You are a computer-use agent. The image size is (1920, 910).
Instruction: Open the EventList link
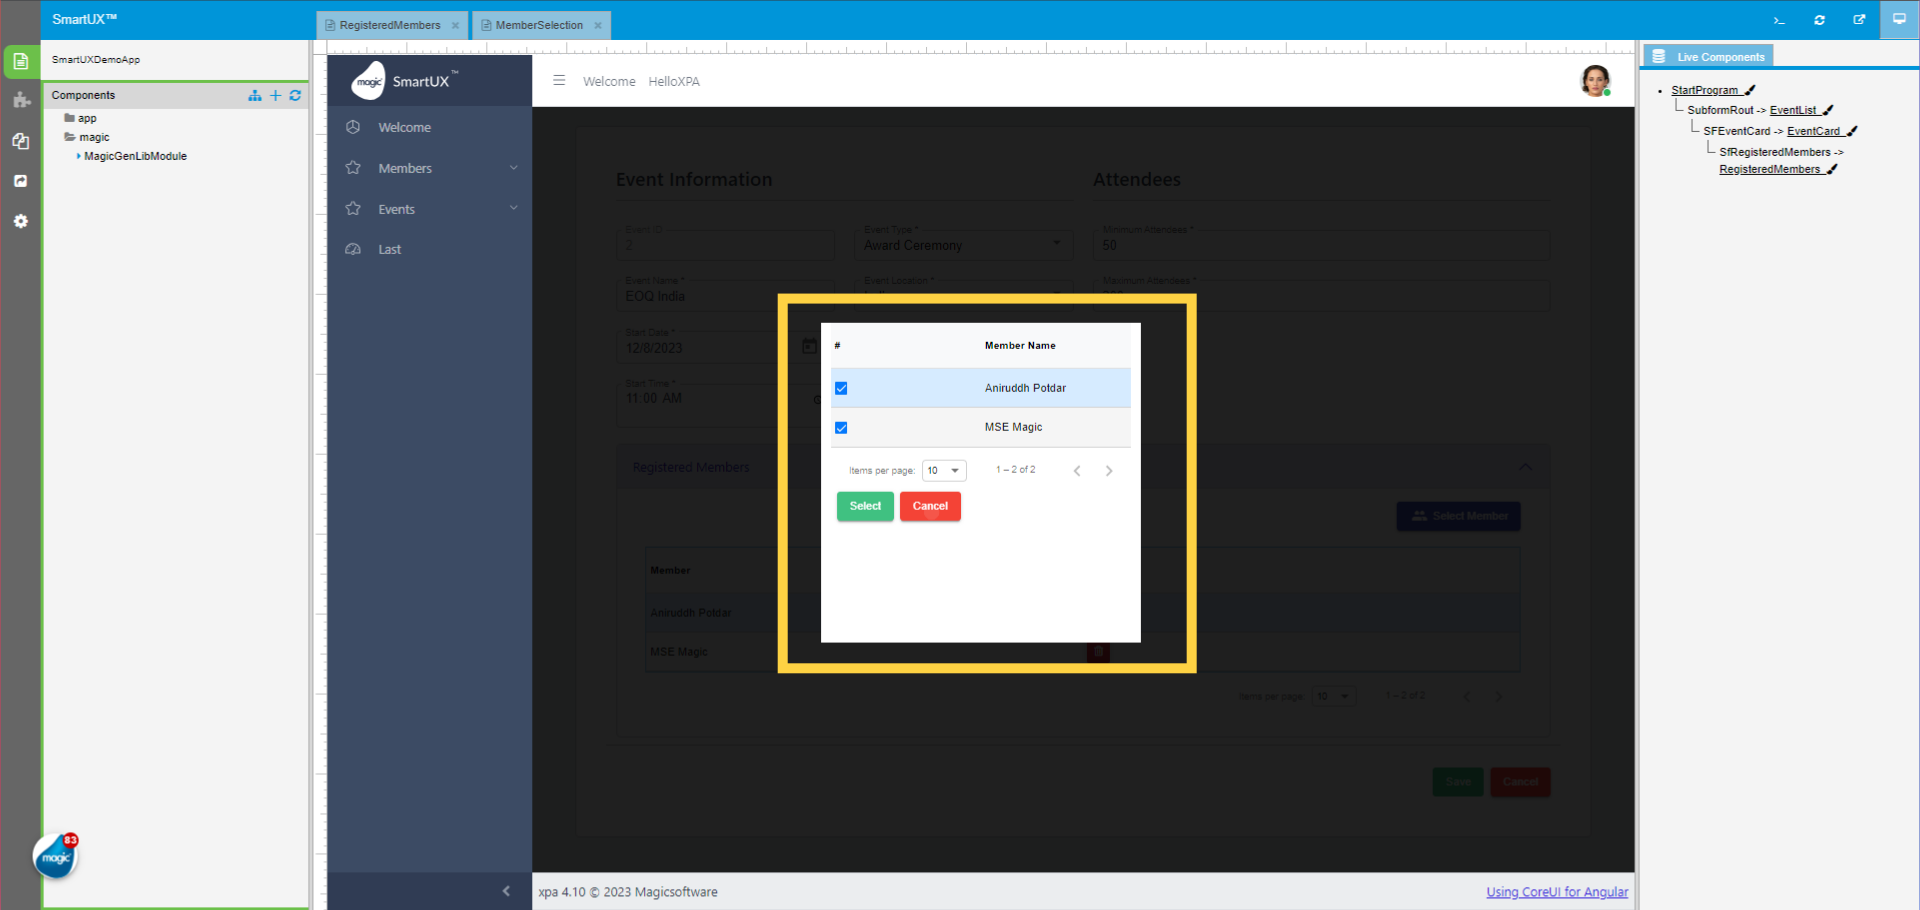(x=1793, y=110)
